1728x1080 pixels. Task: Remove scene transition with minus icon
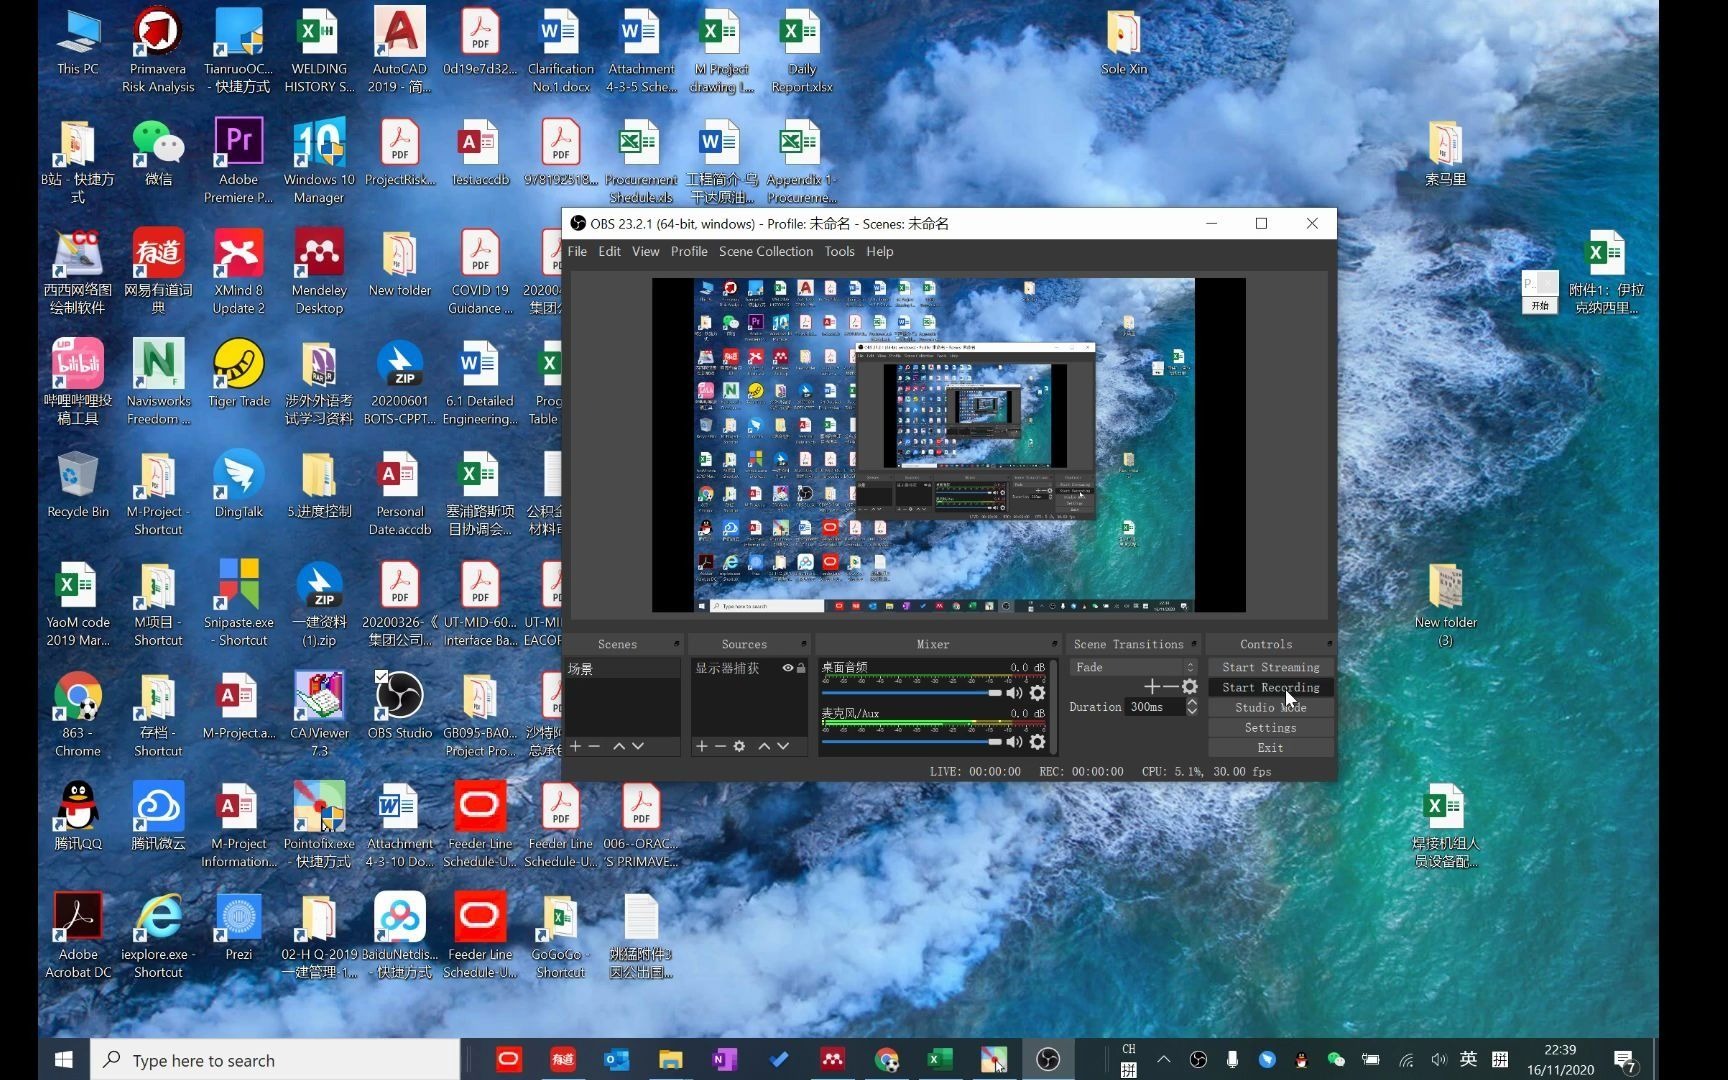point(1170,686)
